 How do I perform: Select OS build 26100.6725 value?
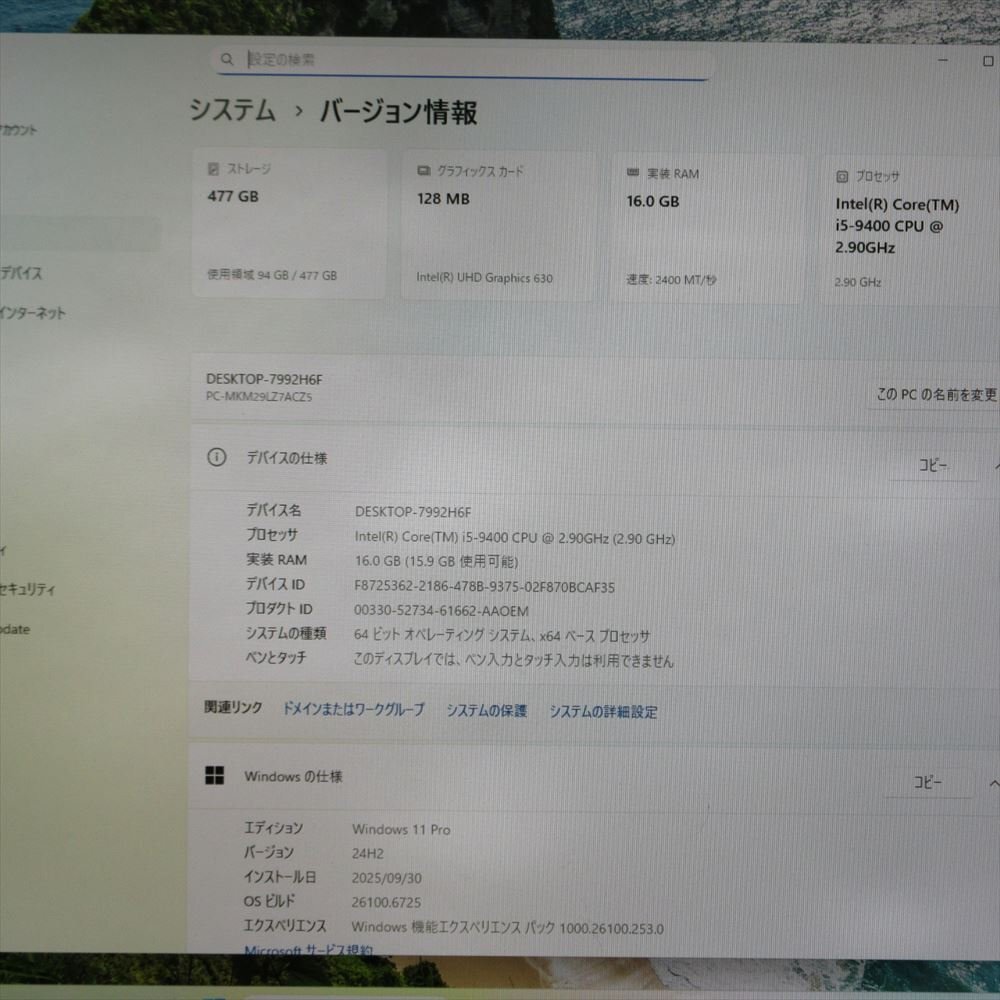pyautogui.click(x=386, y=902)
